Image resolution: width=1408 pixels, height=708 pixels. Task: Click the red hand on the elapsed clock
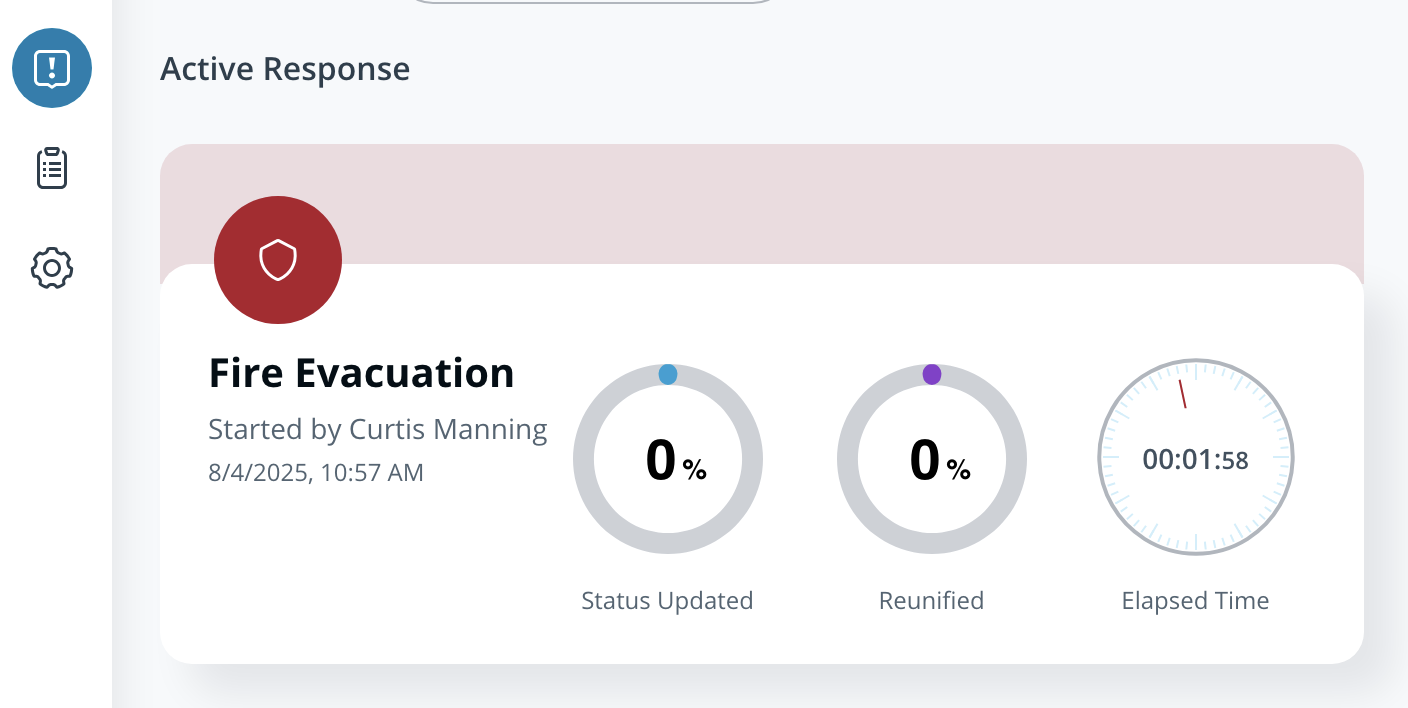click(1183, 394)
